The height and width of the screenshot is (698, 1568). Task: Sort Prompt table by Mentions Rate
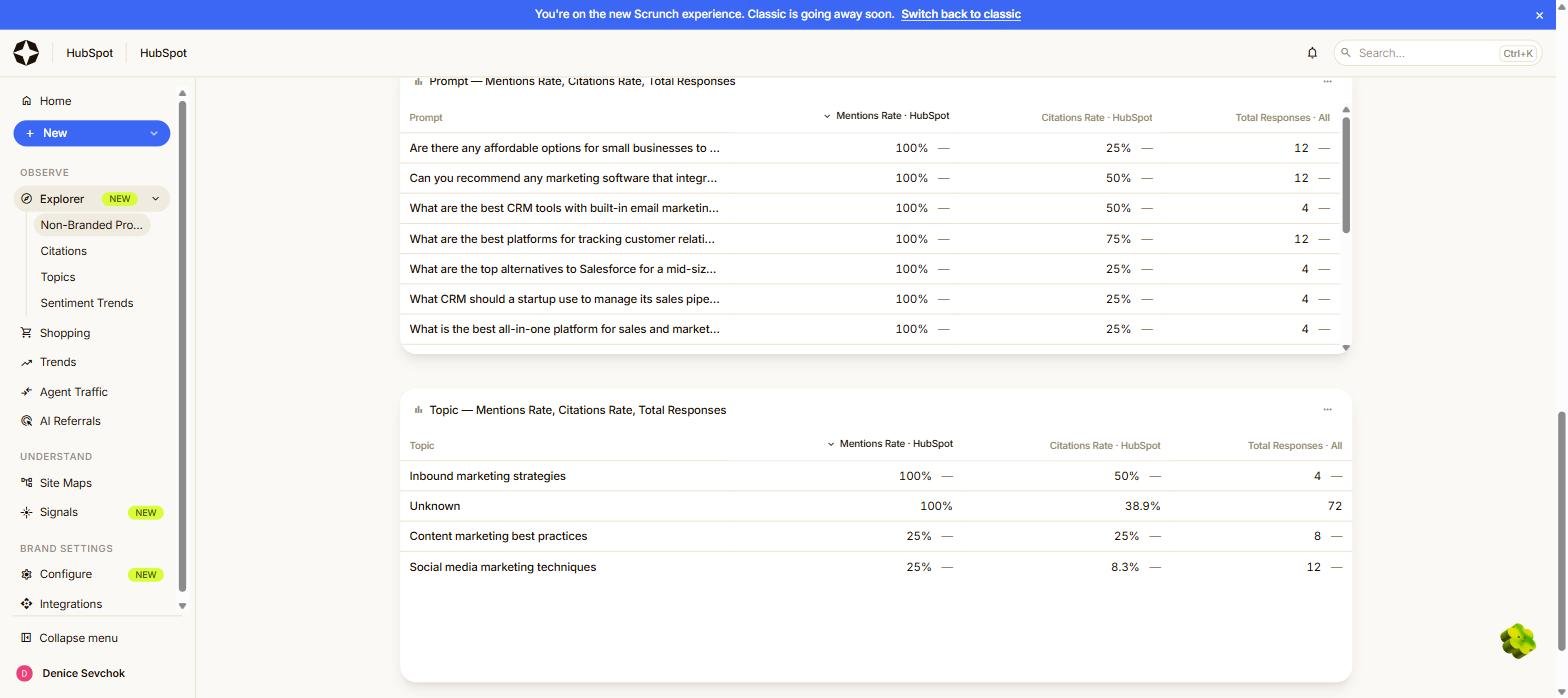pos(886,116)
